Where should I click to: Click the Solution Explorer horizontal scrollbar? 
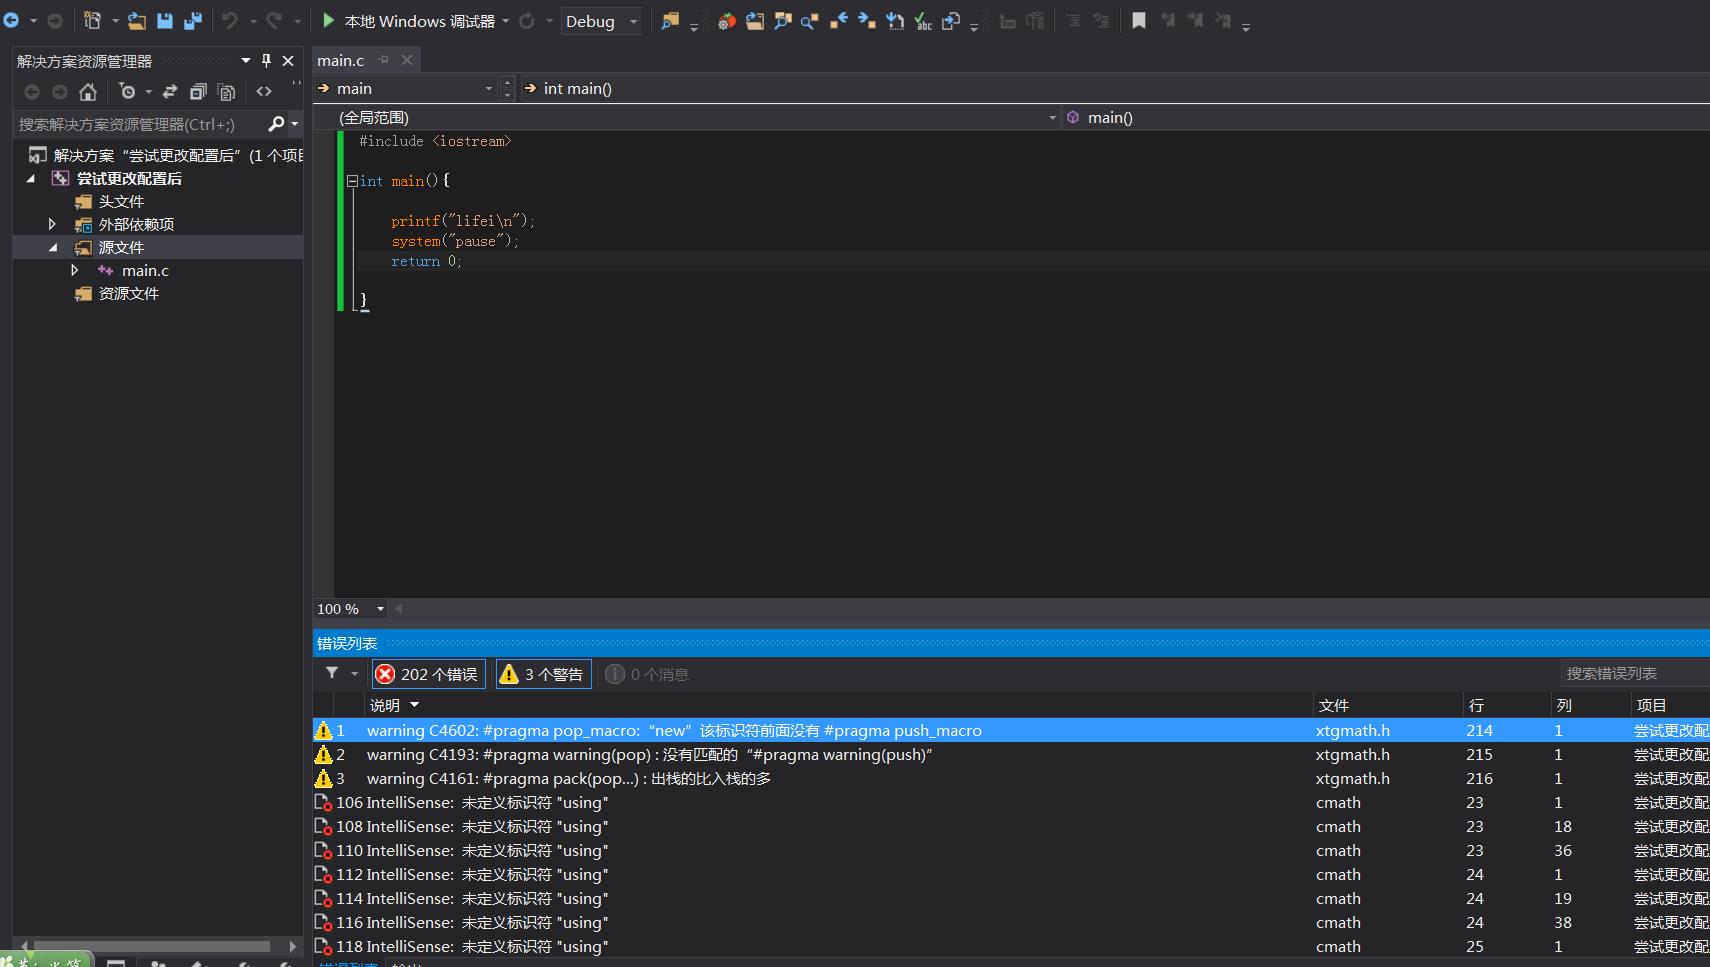click(152, 946)
